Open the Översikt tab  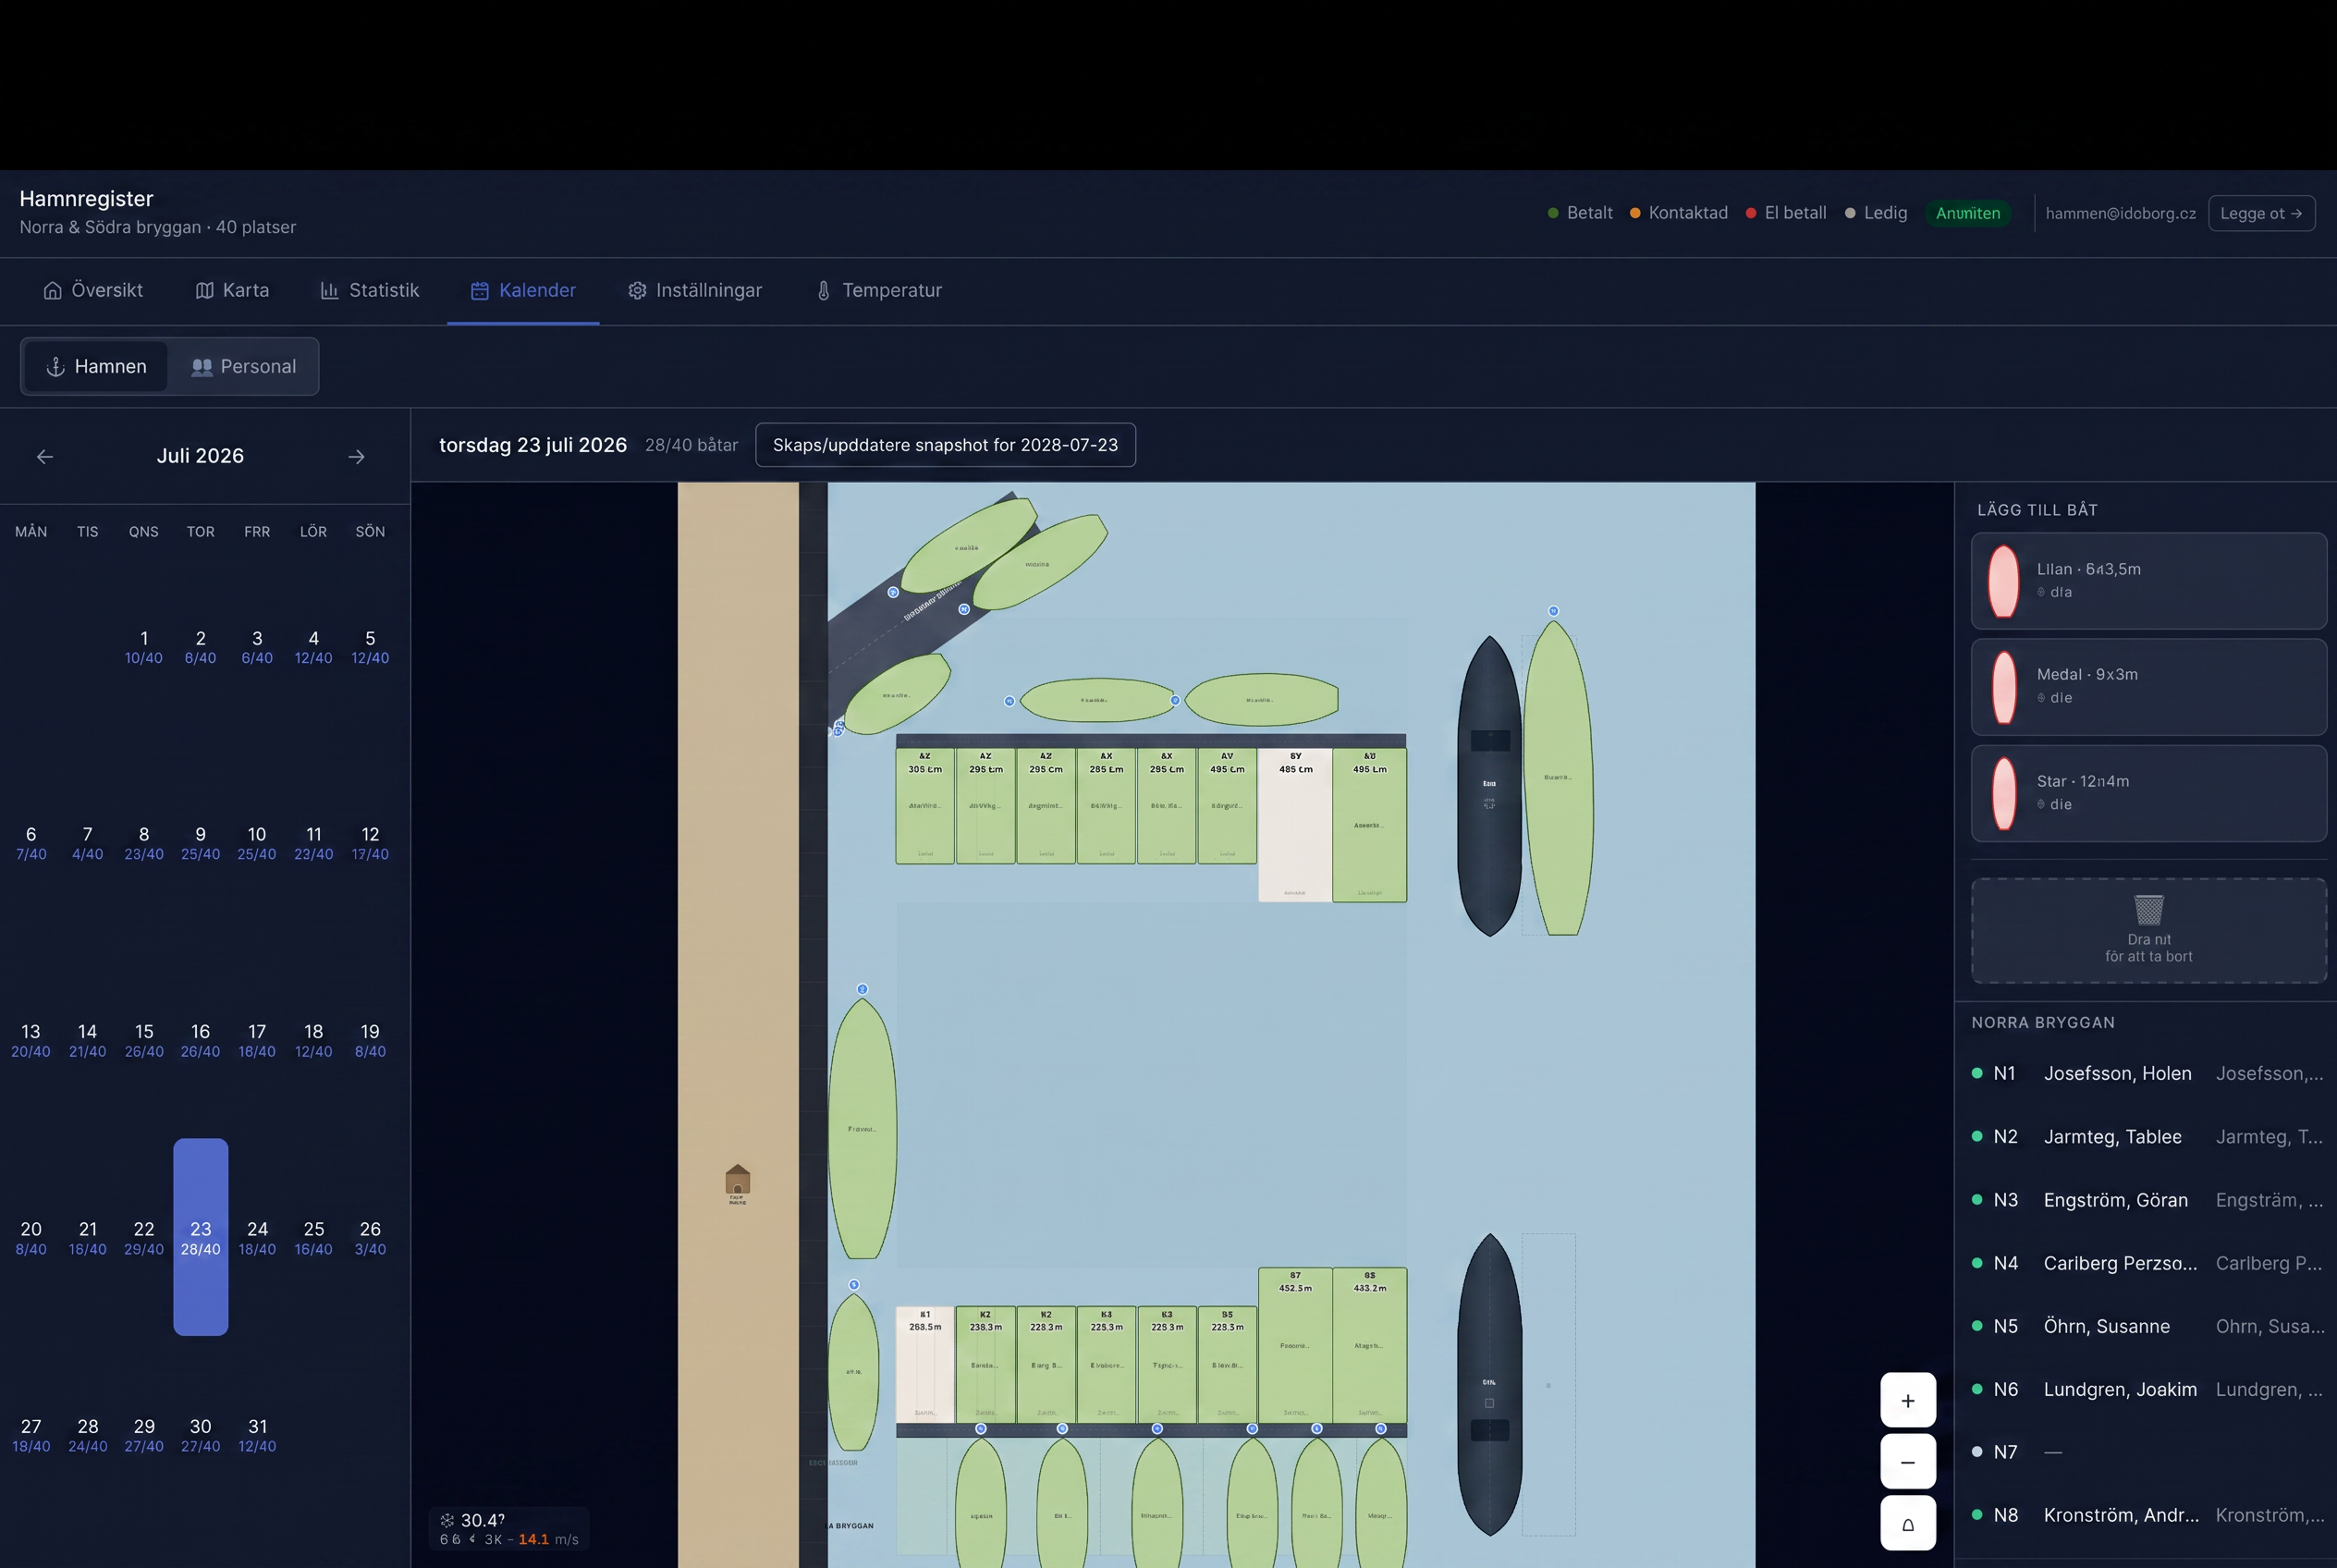(x=93, y=290)
